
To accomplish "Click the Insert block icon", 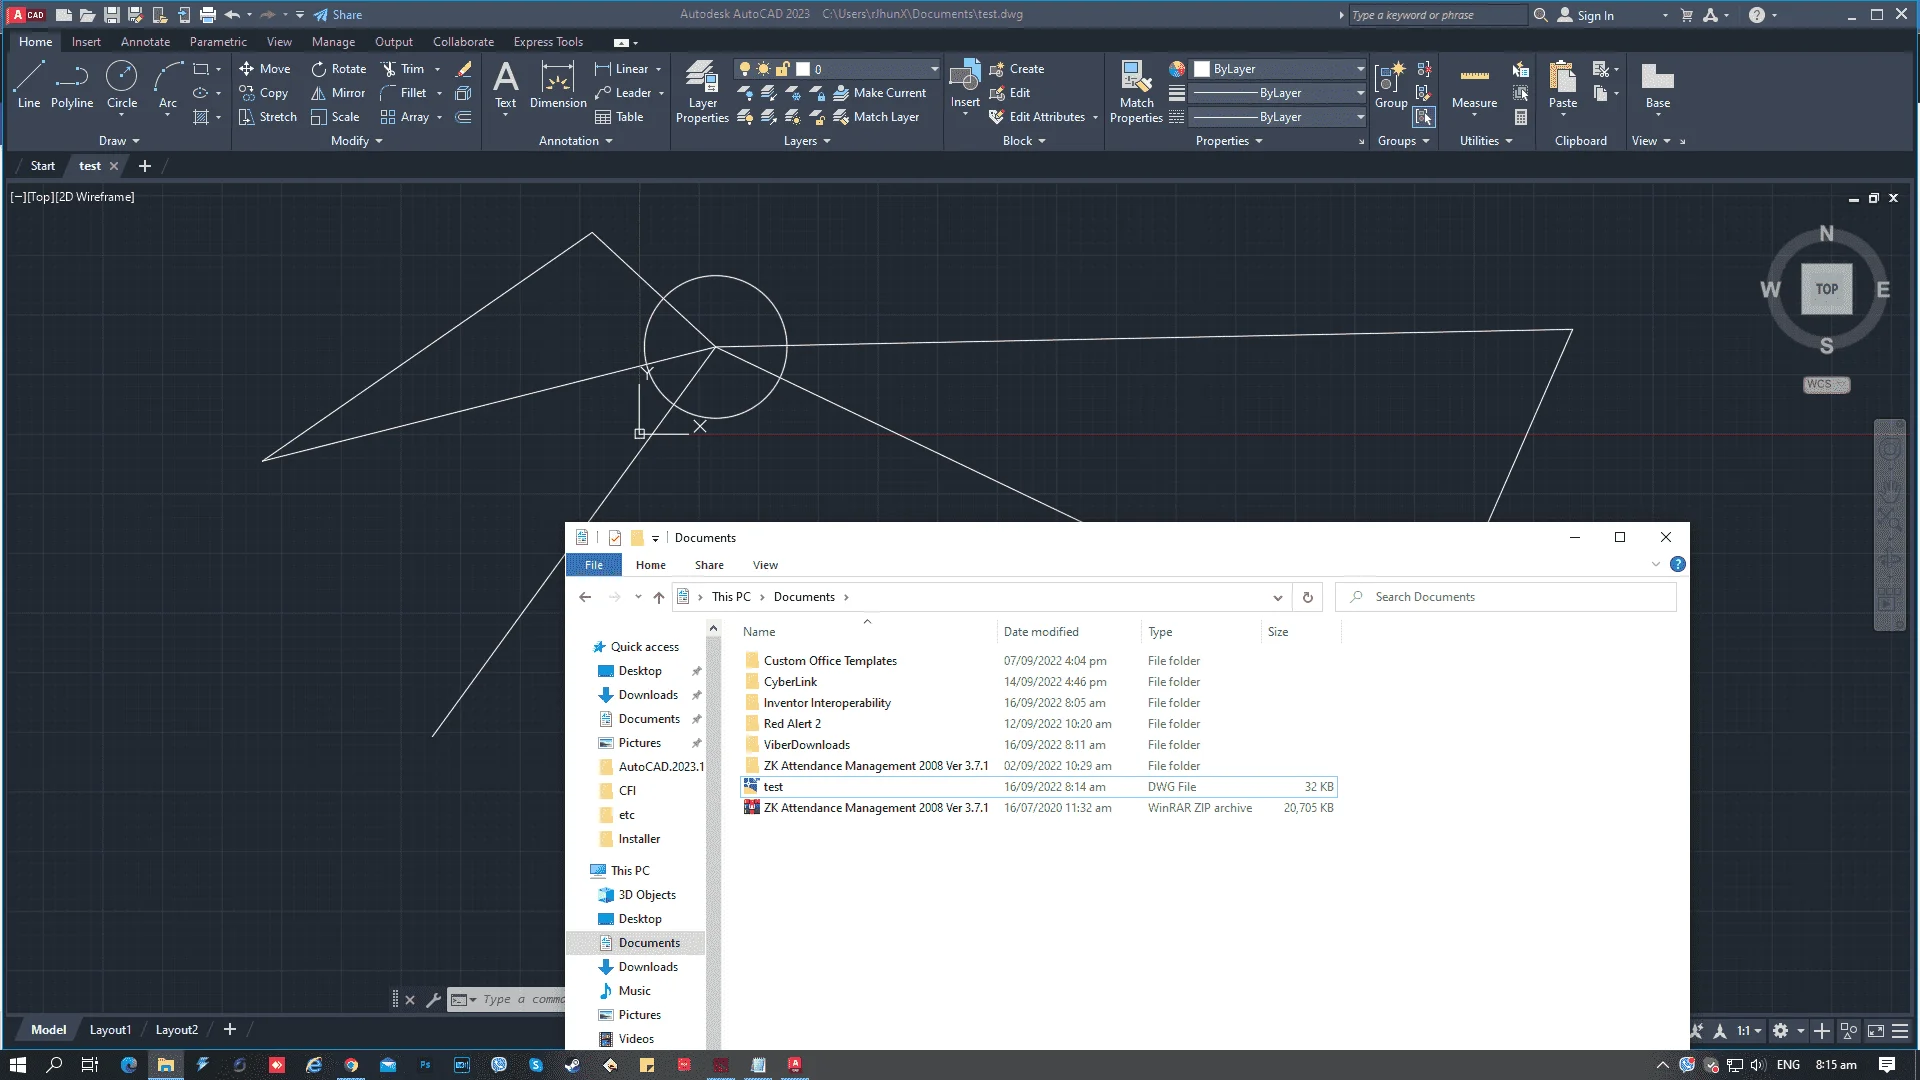I will 965,85.
